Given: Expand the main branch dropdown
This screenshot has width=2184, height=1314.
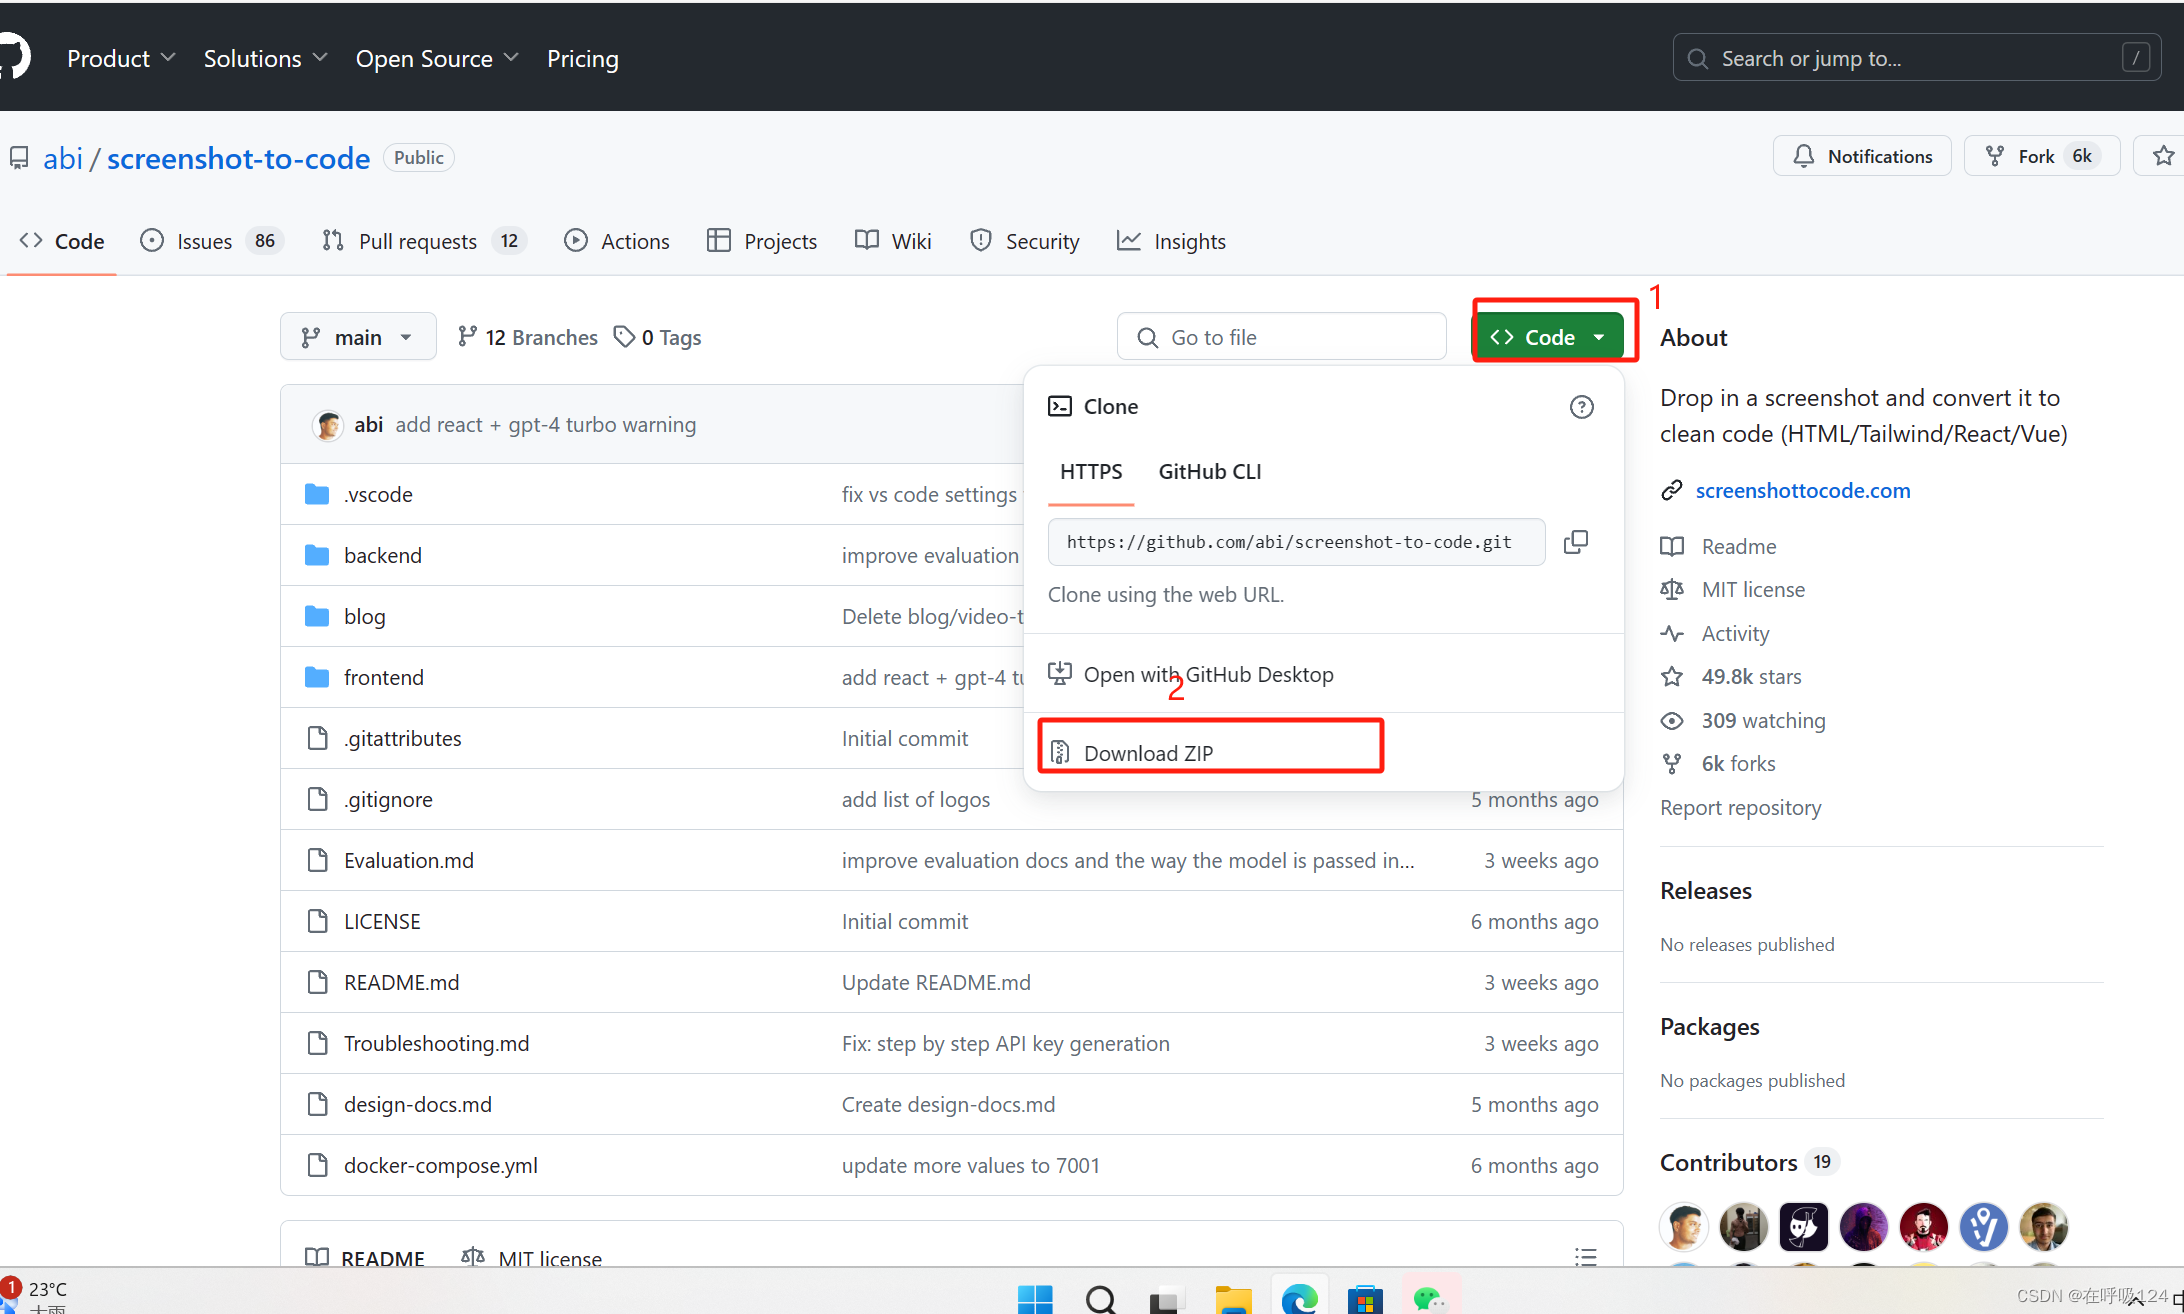Looking at the screenshot, I should coord(358,337).
